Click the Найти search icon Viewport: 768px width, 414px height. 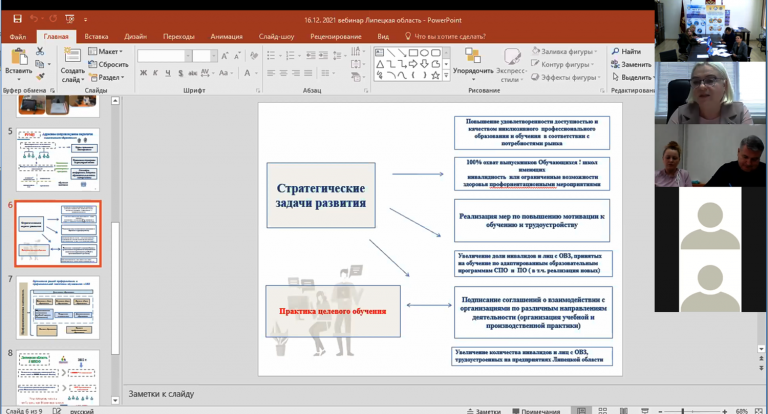624,51
